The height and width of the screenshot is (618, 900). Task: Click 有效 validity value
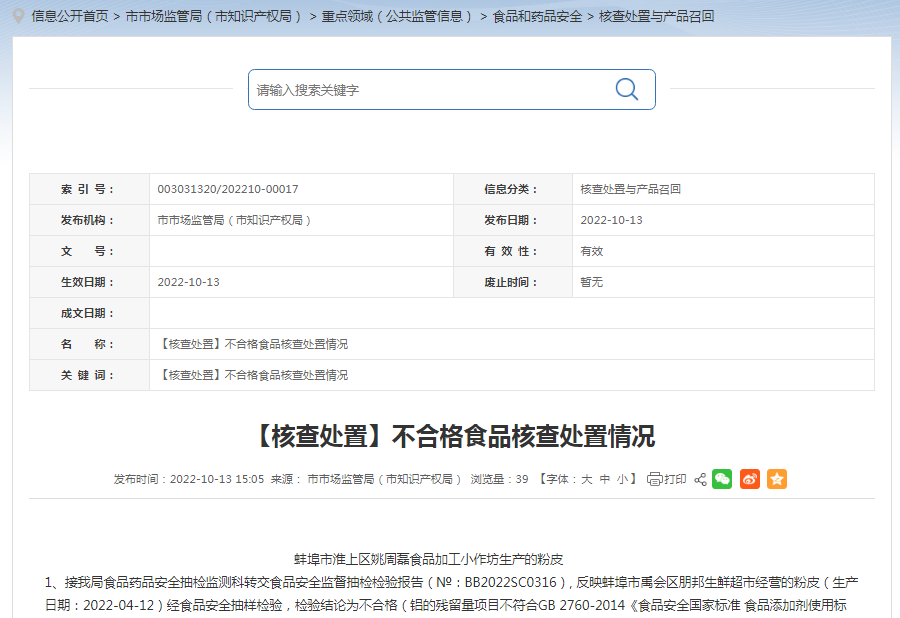(x=591, y=251)
